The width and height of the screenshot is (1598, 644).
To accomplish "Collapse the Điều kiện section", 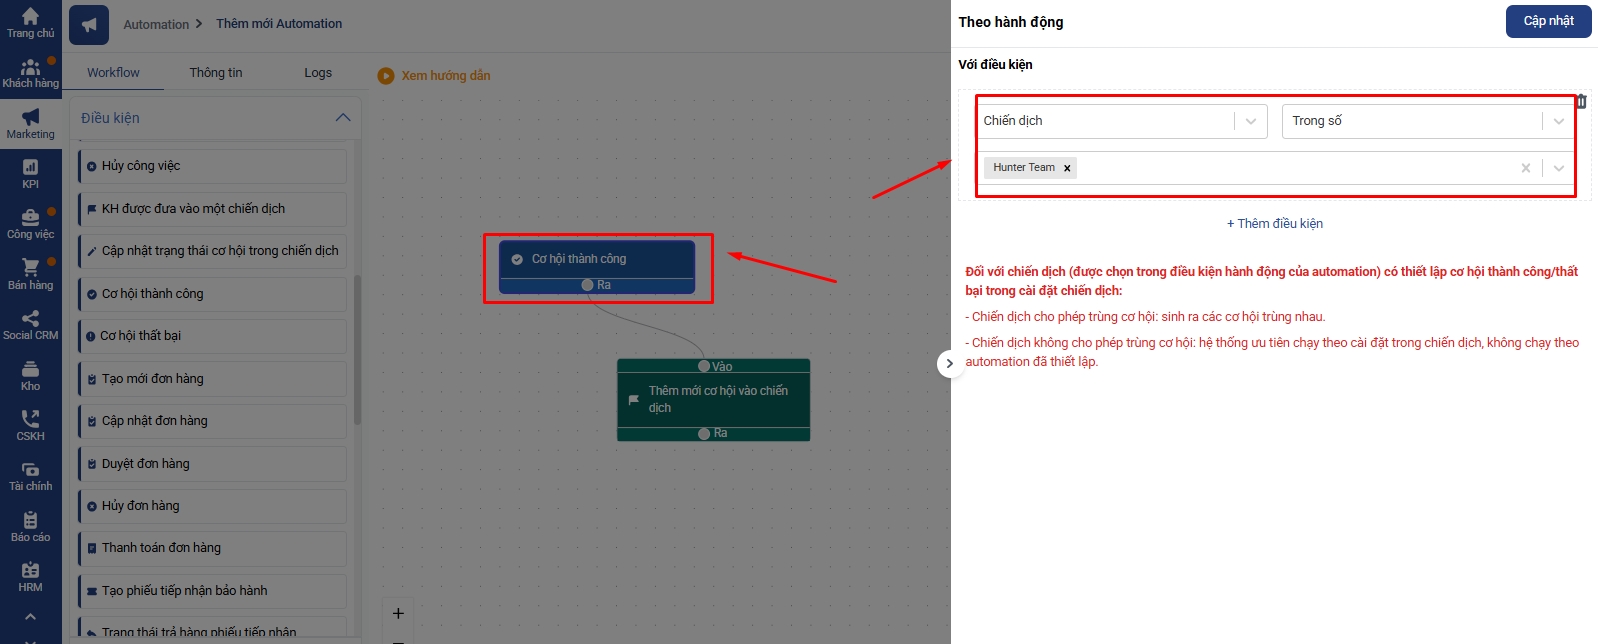I will pyautogui.click(x=343, y=118).
